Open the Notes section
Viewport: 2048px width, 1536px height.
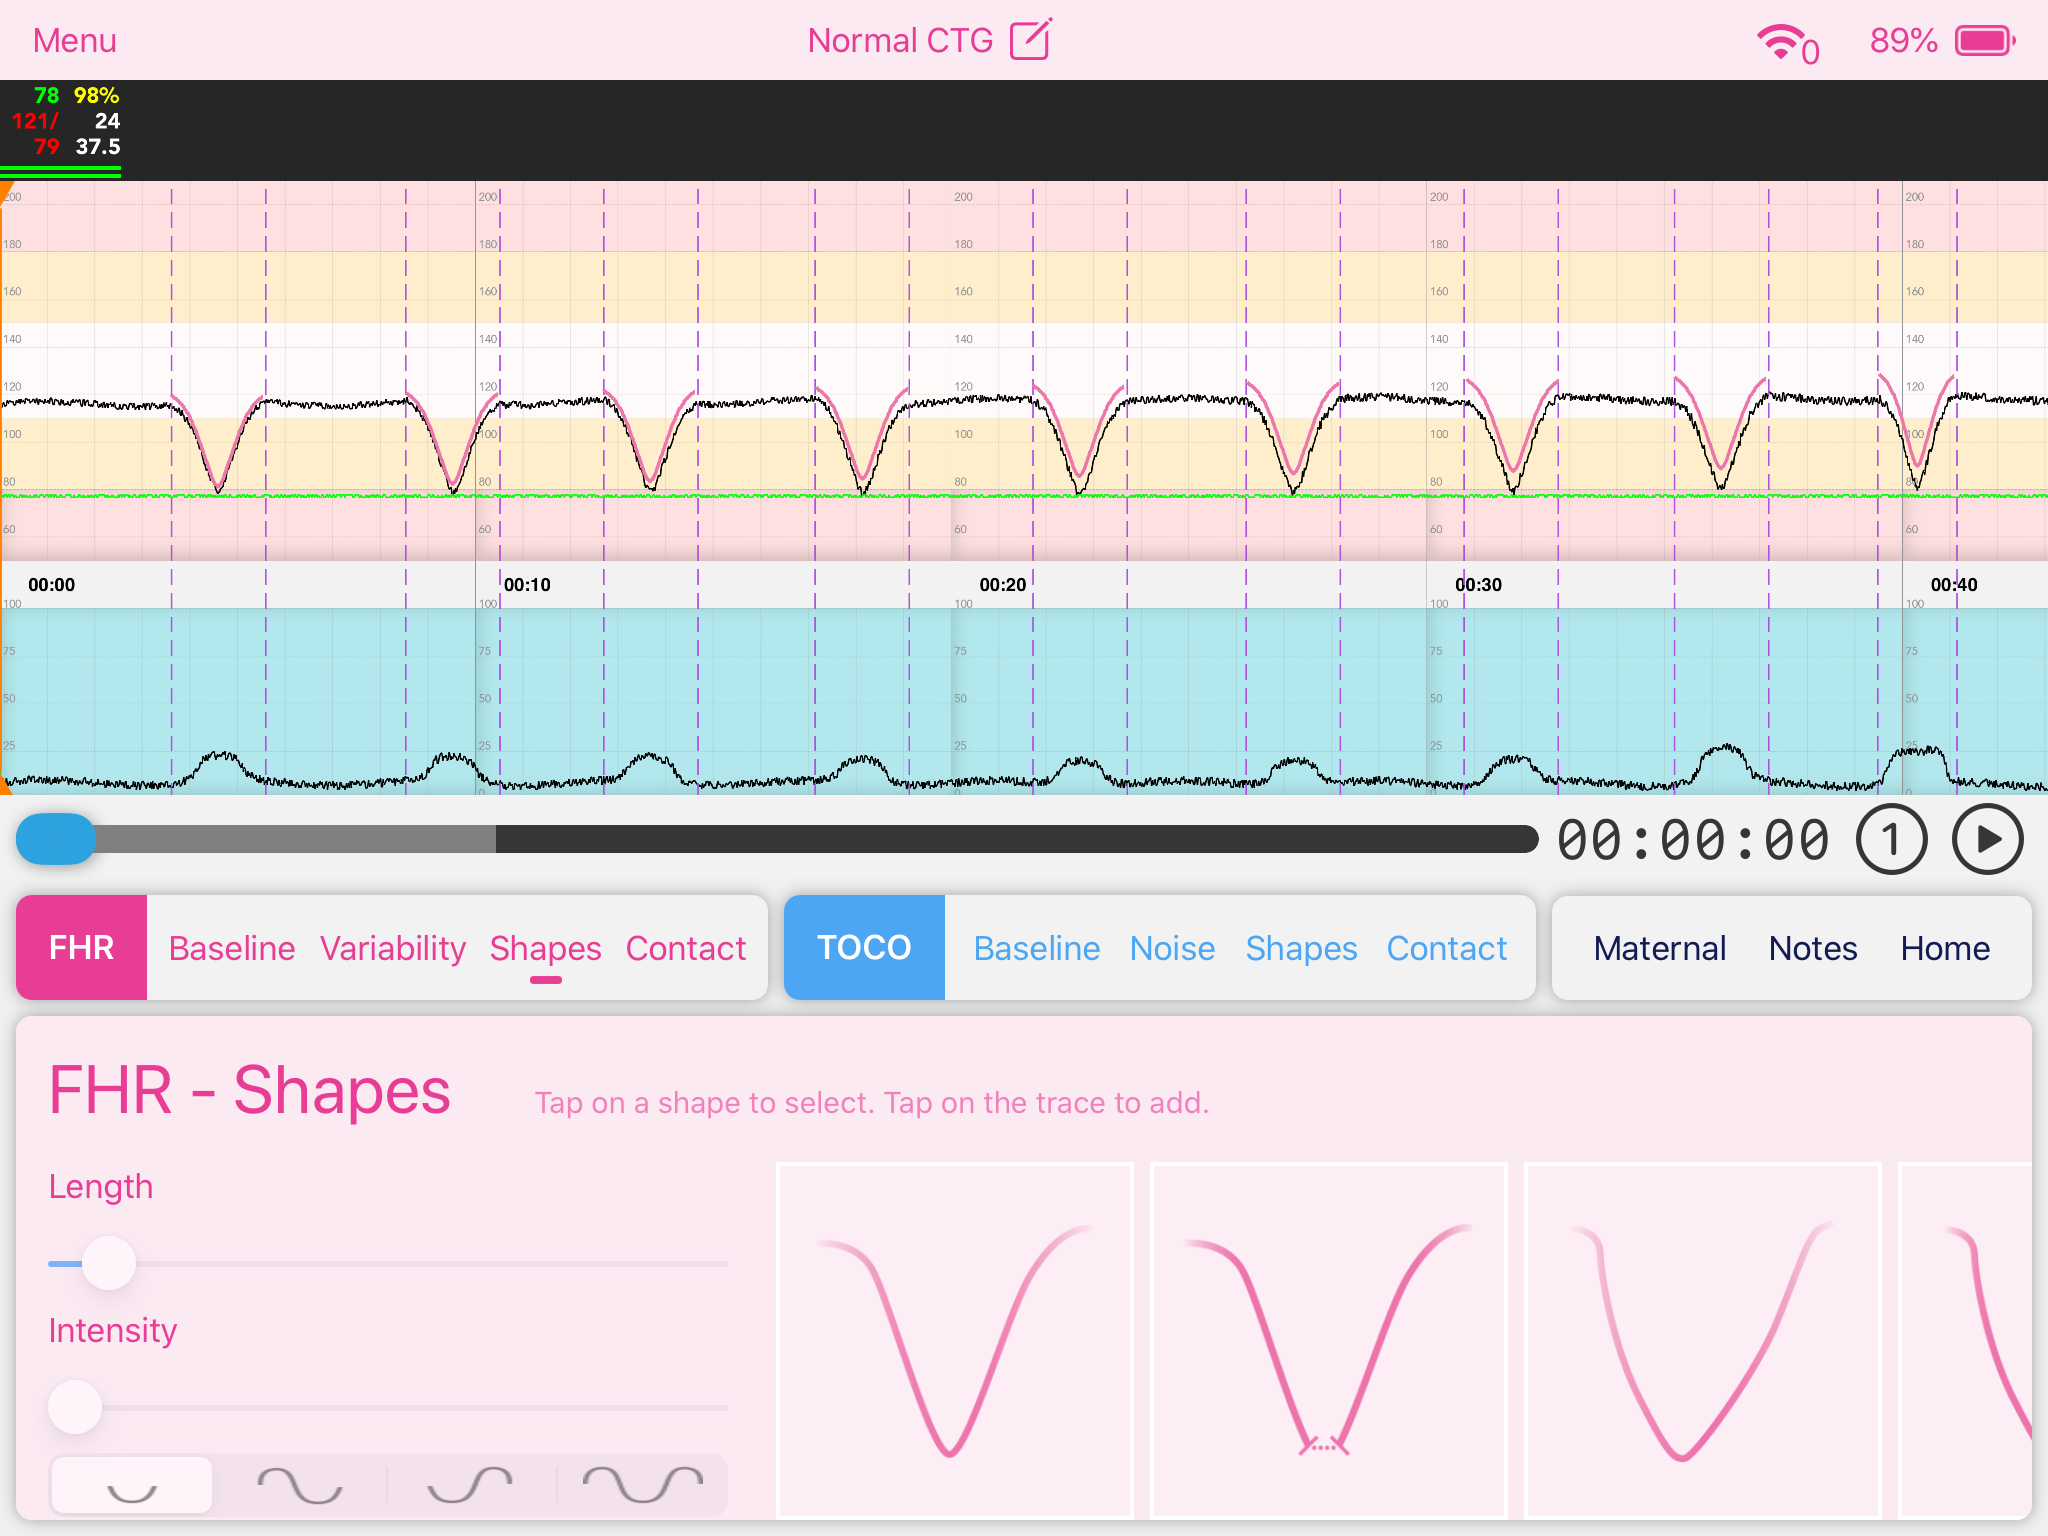[1812, 948]
